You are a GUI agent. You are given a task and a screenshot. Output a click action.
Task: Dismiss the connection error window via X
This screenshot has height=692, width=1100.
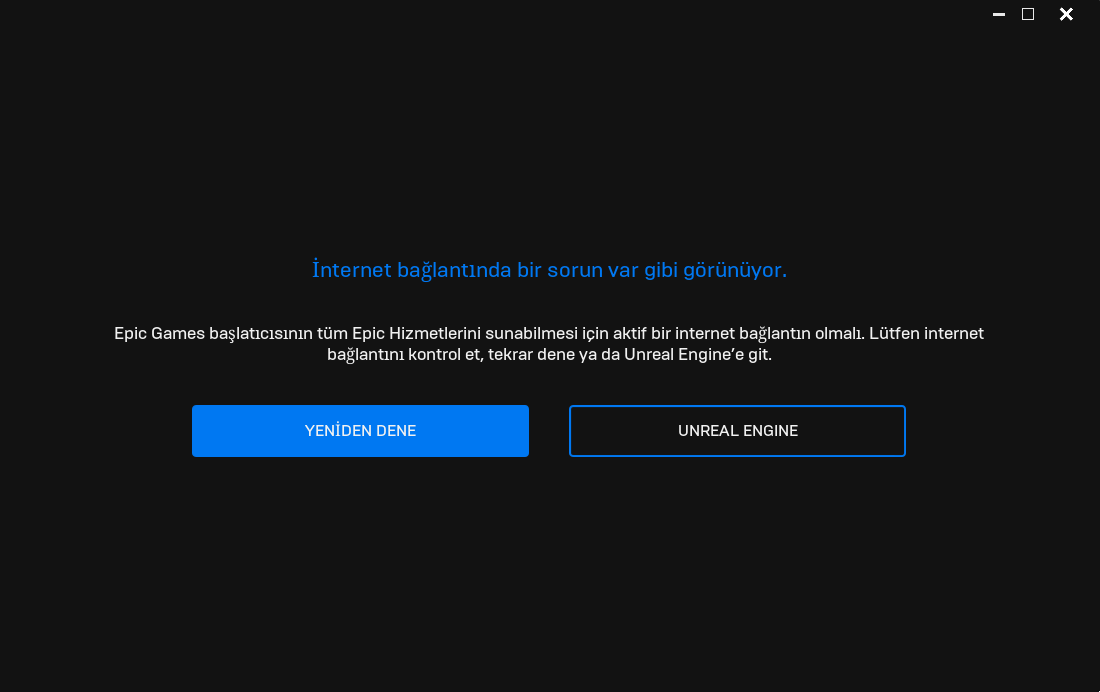pyautogui.click(x=1066, y=14)
